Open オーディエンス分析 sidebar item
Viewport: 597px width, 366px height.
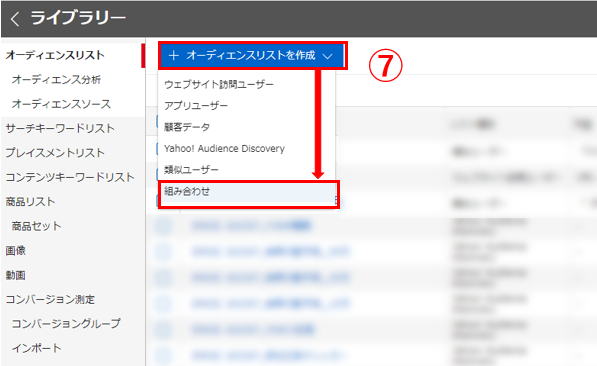56,80
